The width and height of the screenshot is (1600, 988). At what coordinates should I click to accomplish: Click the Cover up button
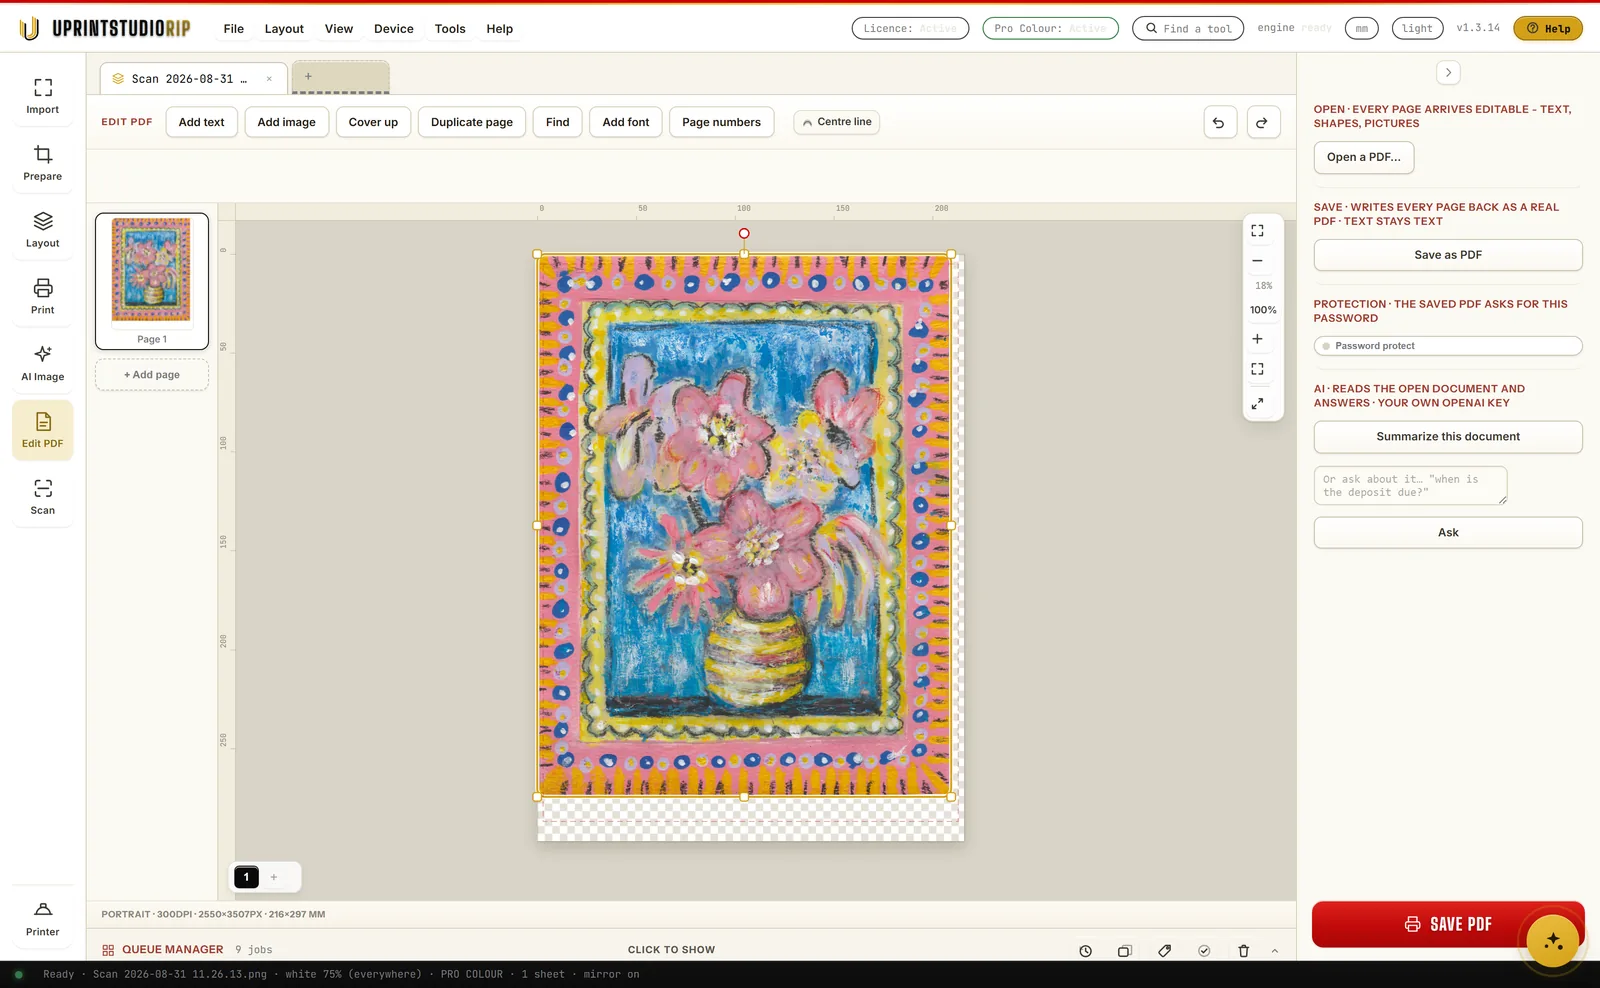[373, 122]
